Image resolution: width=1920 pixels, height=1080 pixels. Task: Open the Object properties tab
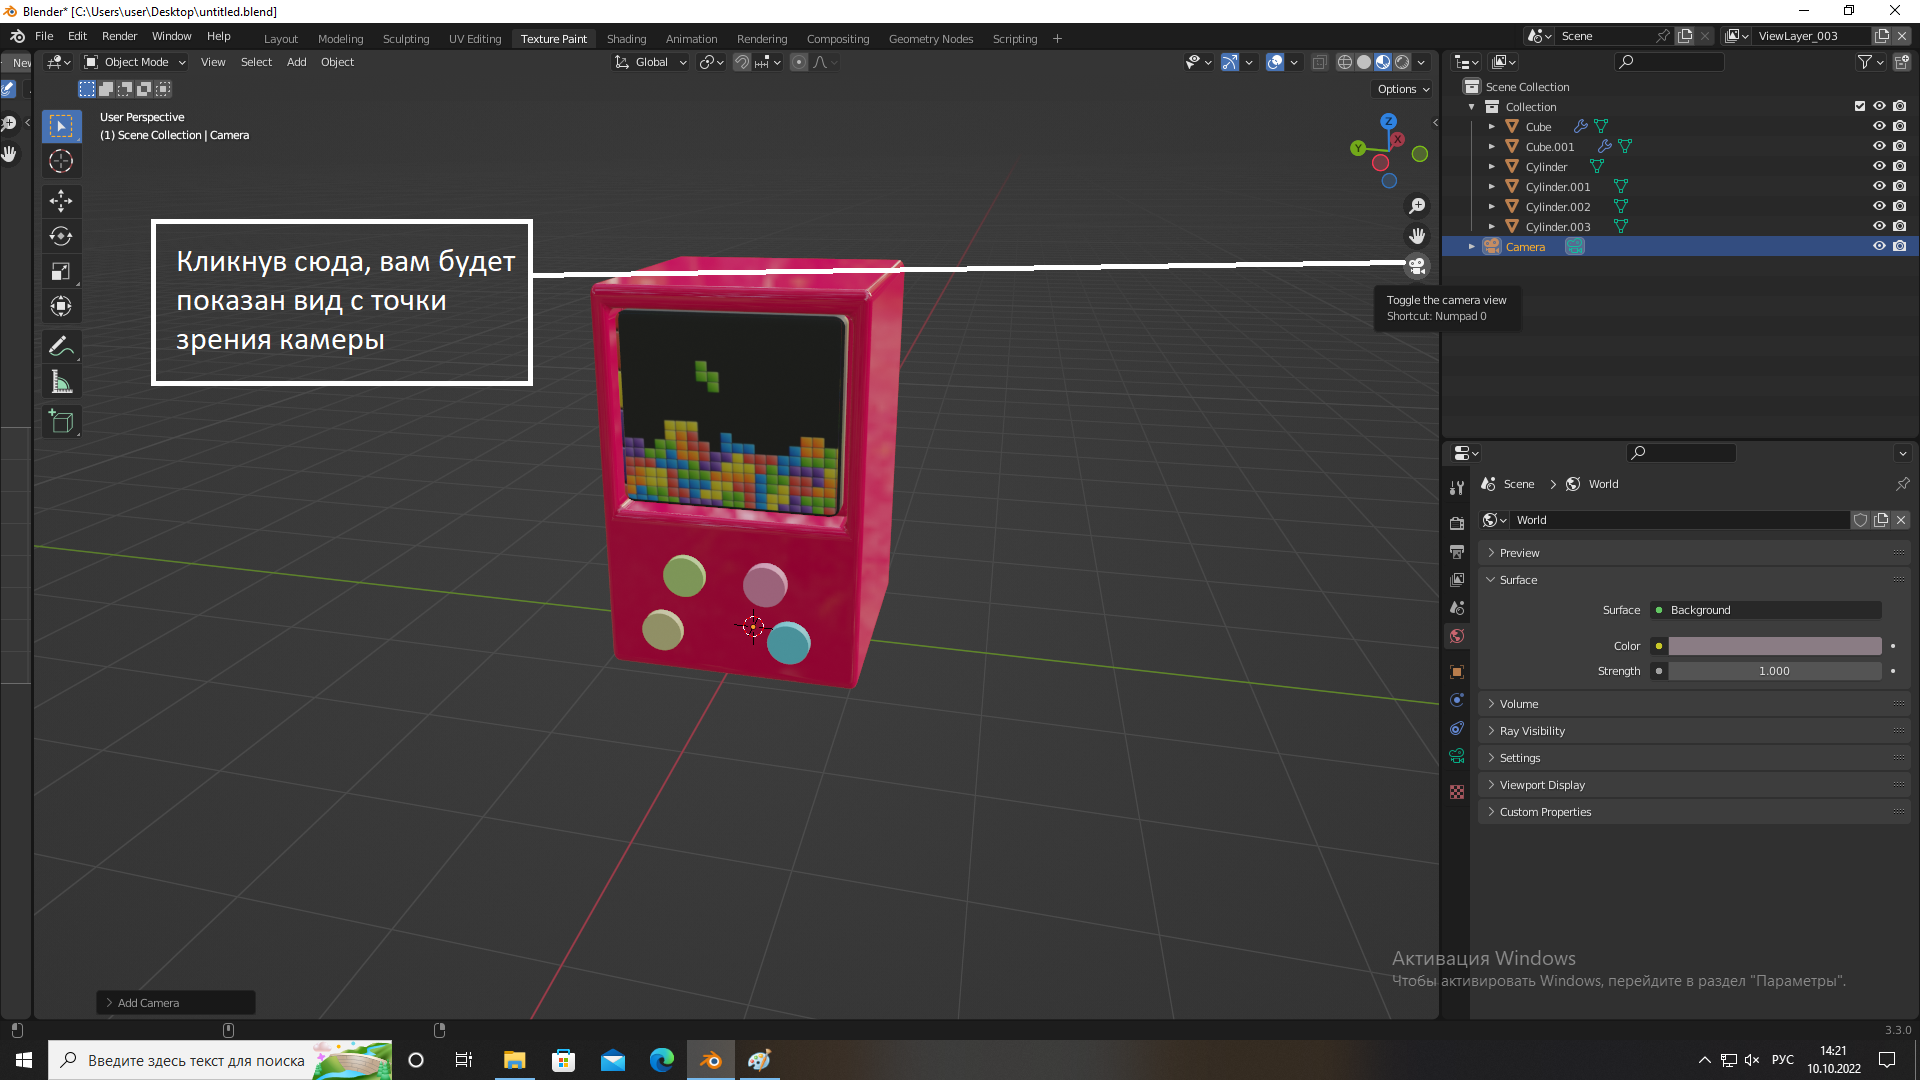coord(1457,672)
